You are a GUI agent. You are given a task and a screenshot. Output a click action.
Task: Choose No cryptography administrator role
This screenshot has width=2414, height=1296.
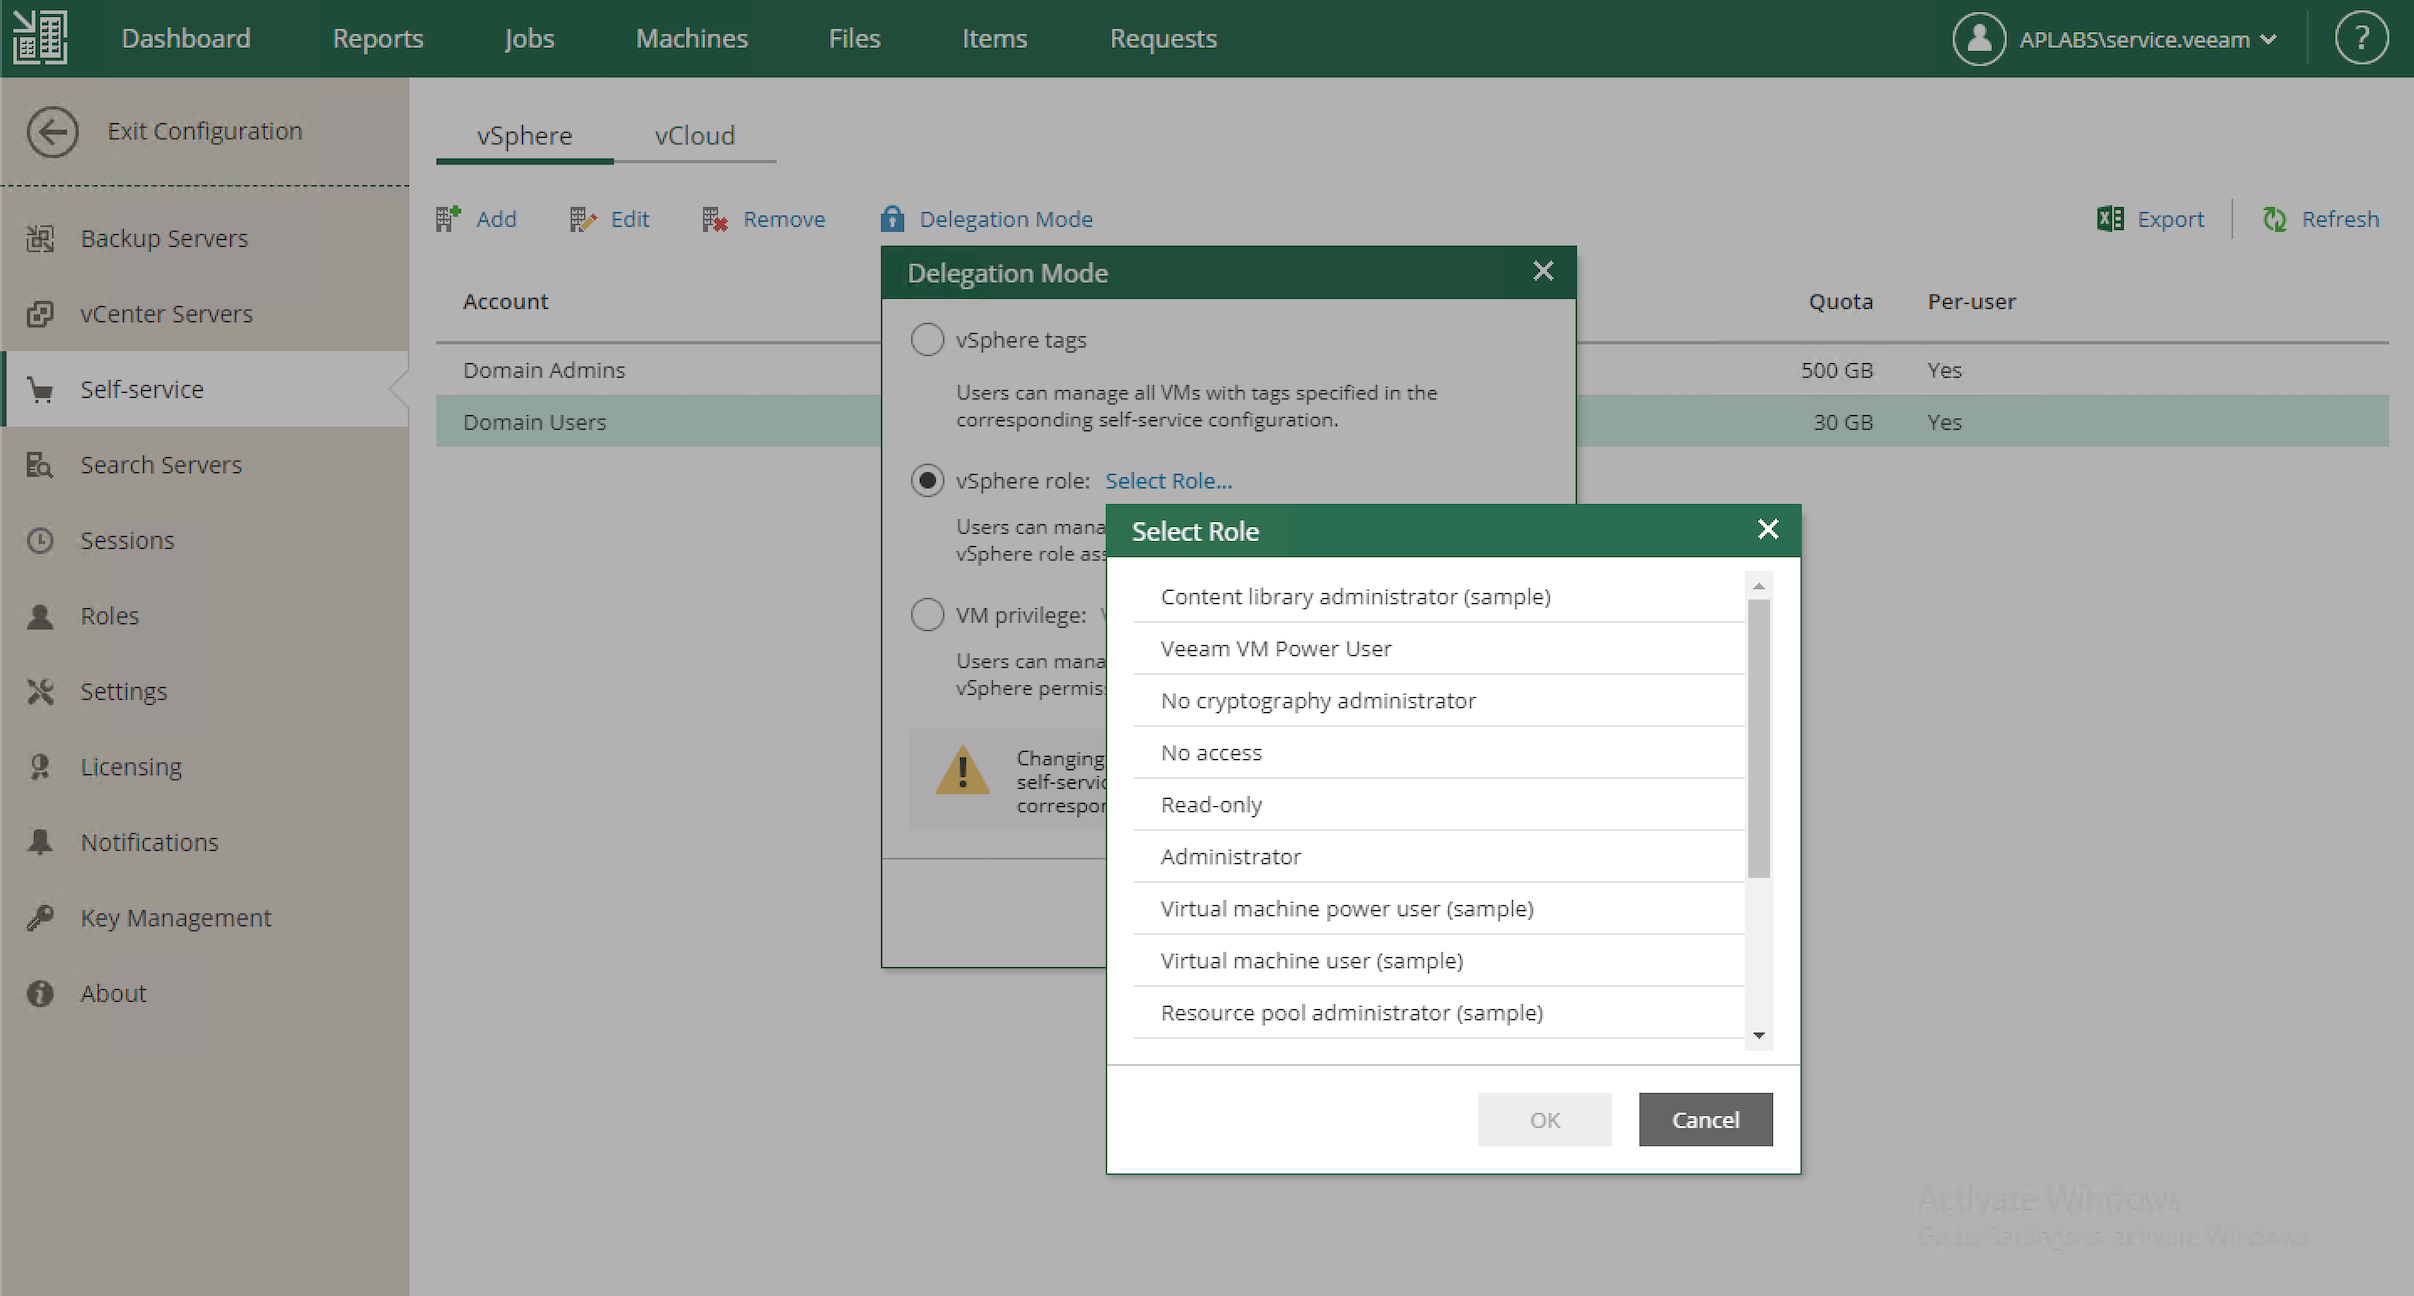click(1439, 701)
